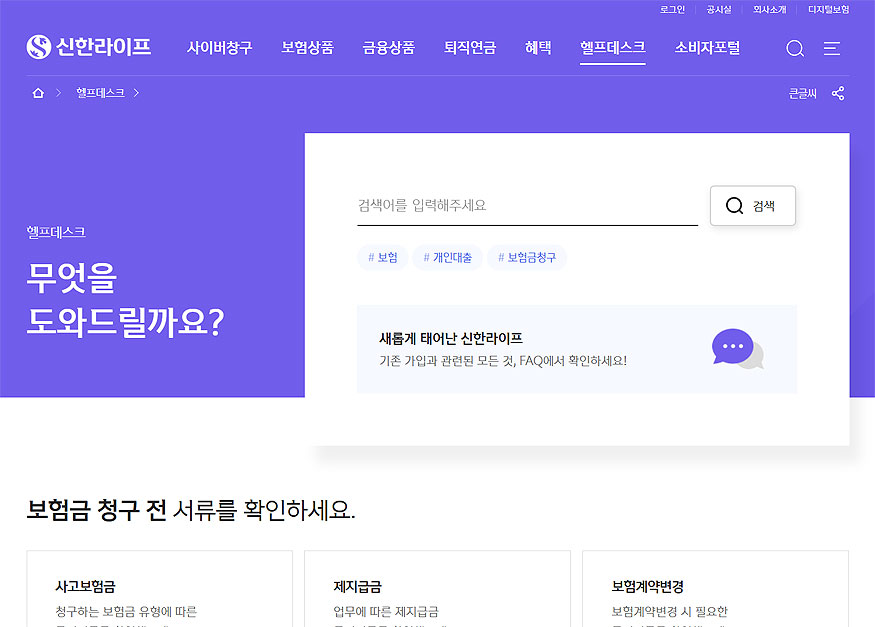This screenshot has height=627, width=875.
Task: Click the share icon
Action: 838,93
